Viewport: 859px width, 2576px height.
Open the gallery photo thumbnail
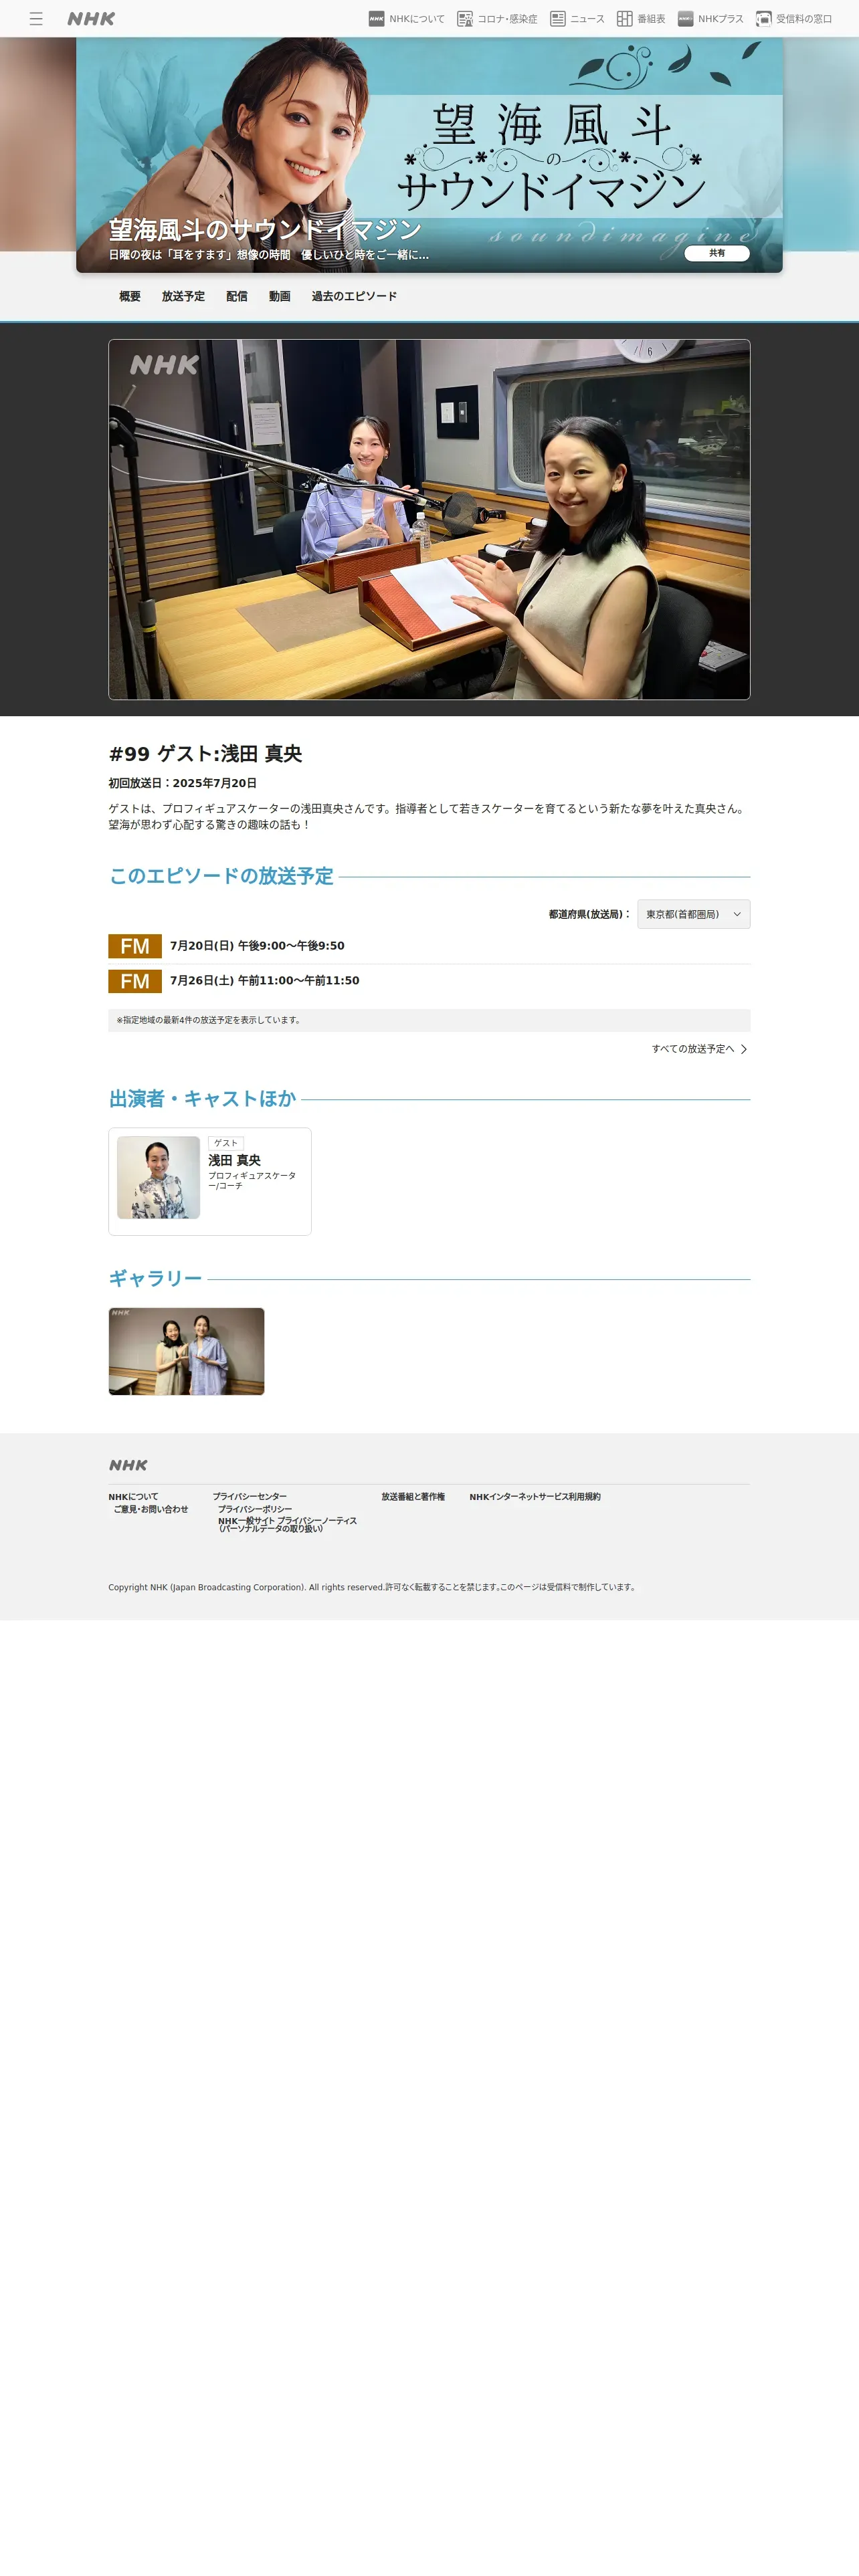click(187, 1351)
